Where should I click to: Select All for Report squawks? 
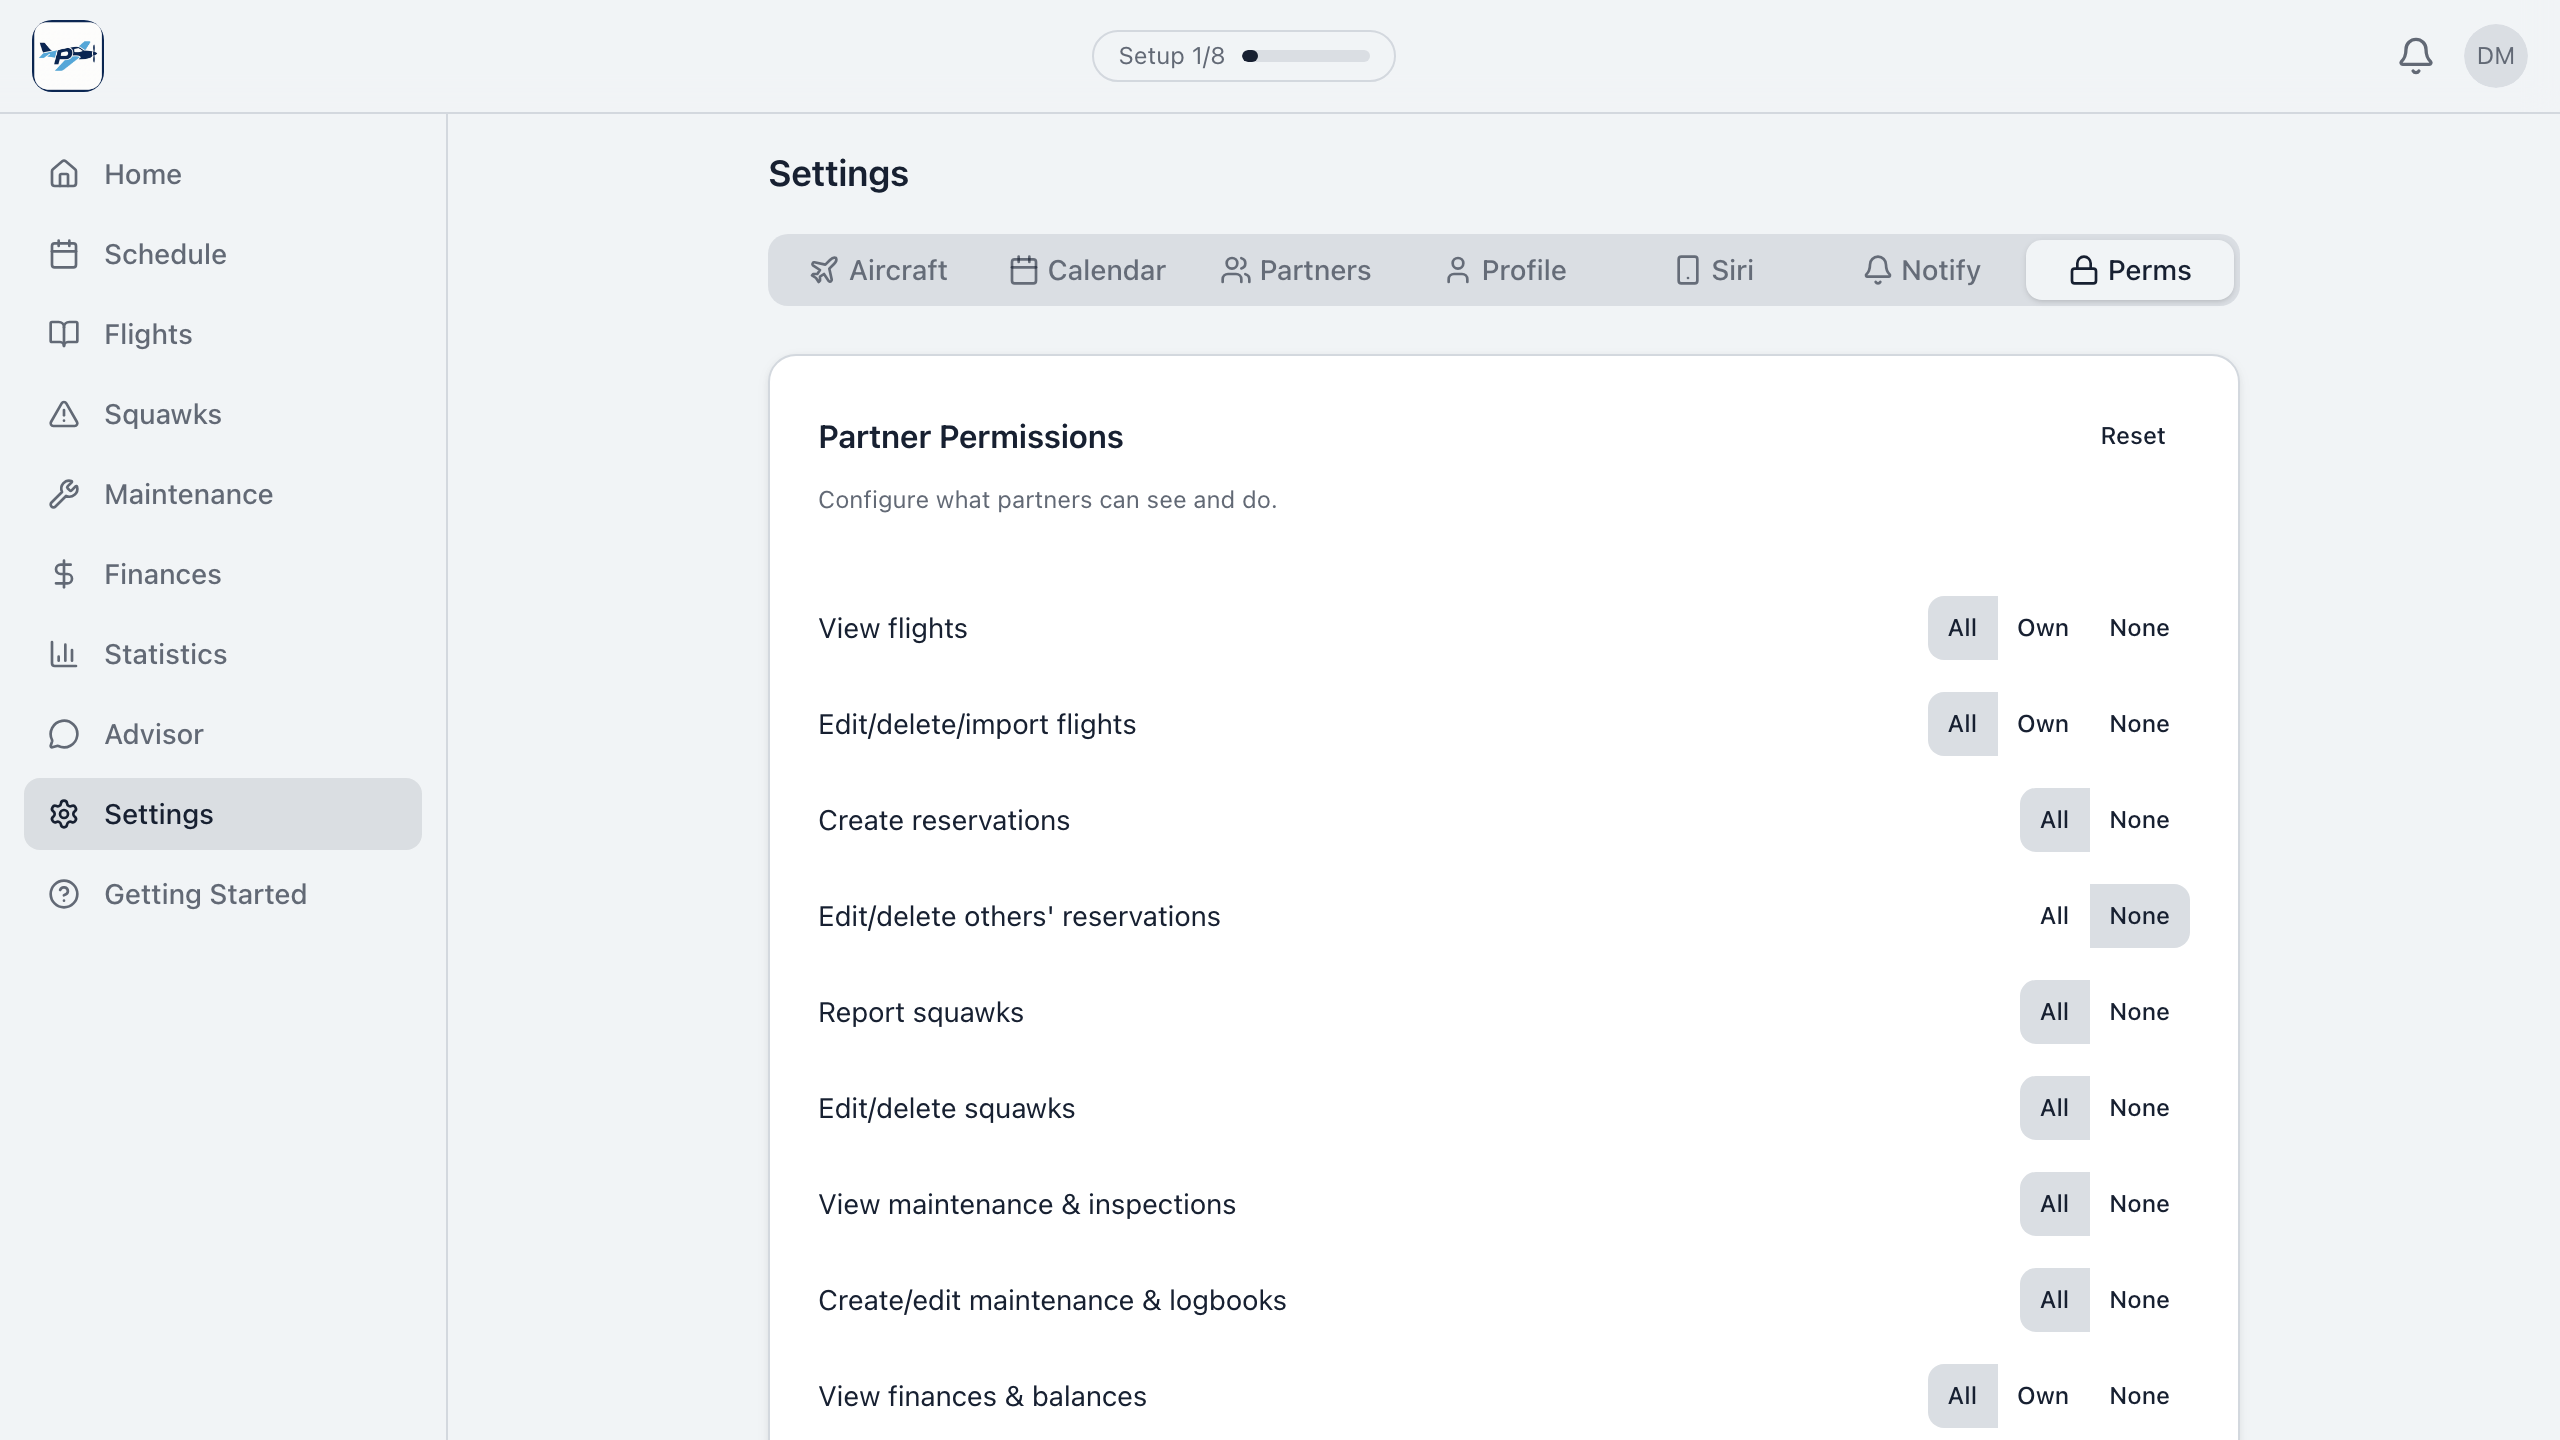(x=2054, y=1012)
